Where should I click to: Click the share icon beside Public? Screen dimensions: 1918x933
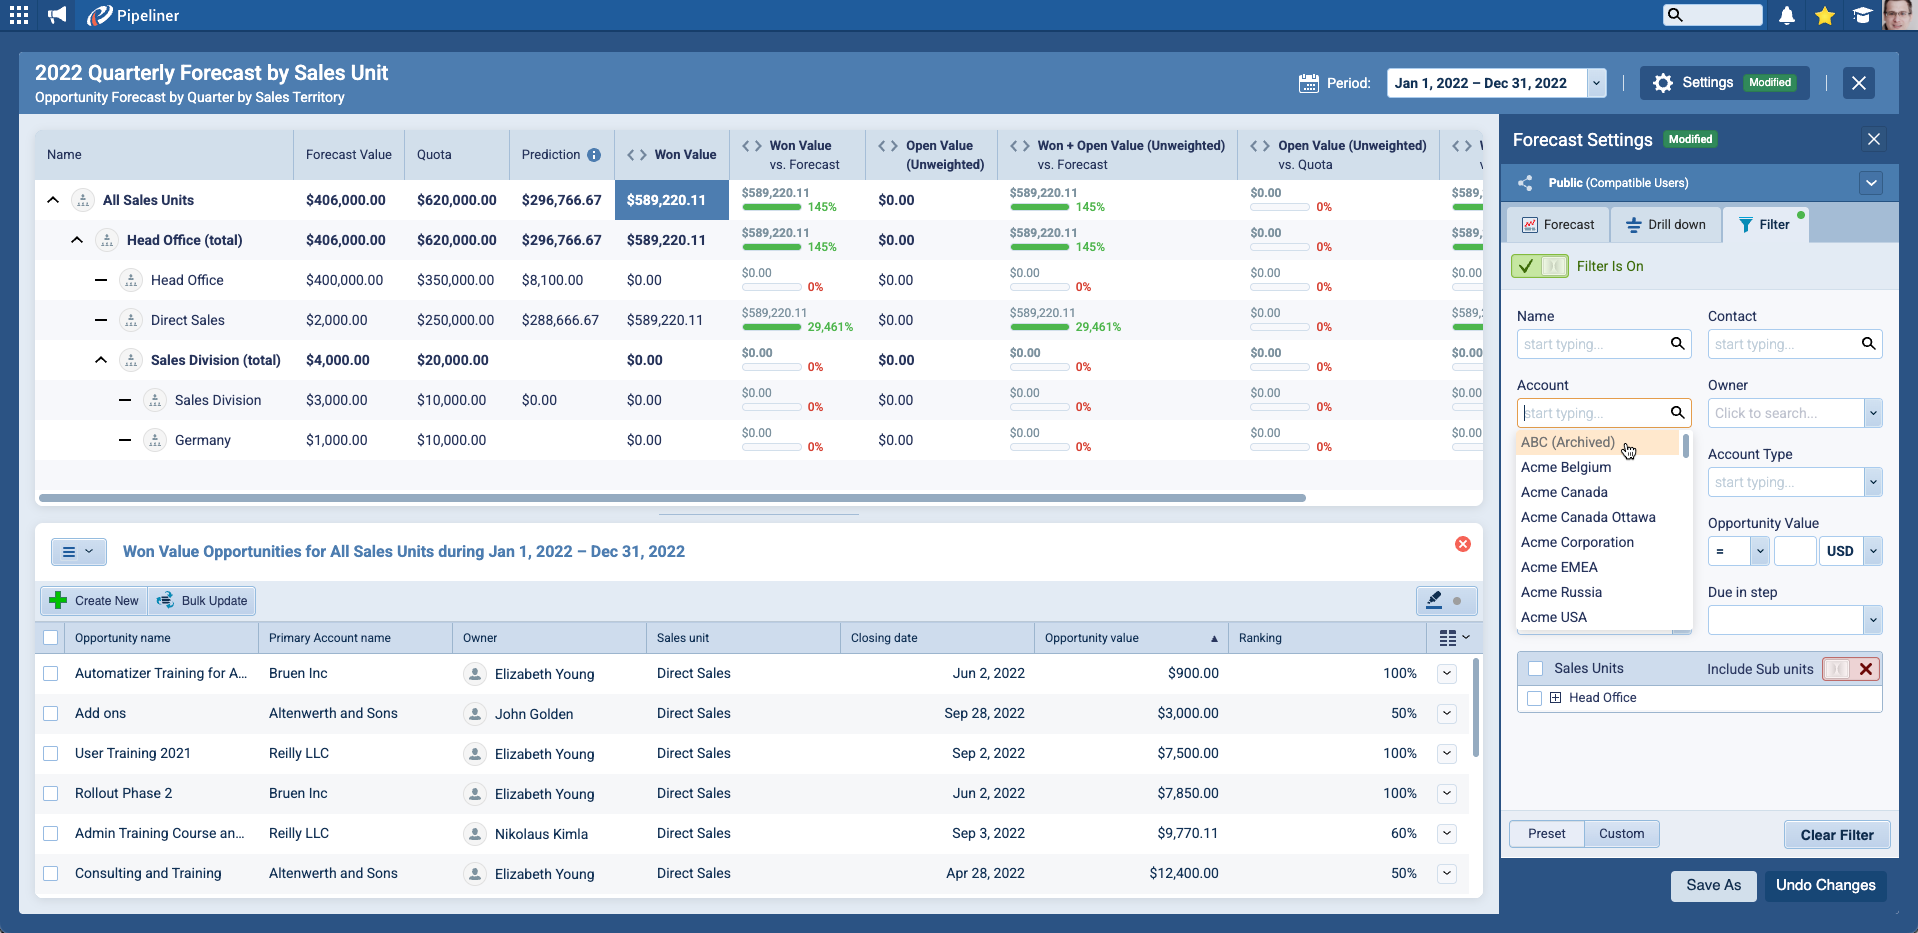(x=1526, y=183)
